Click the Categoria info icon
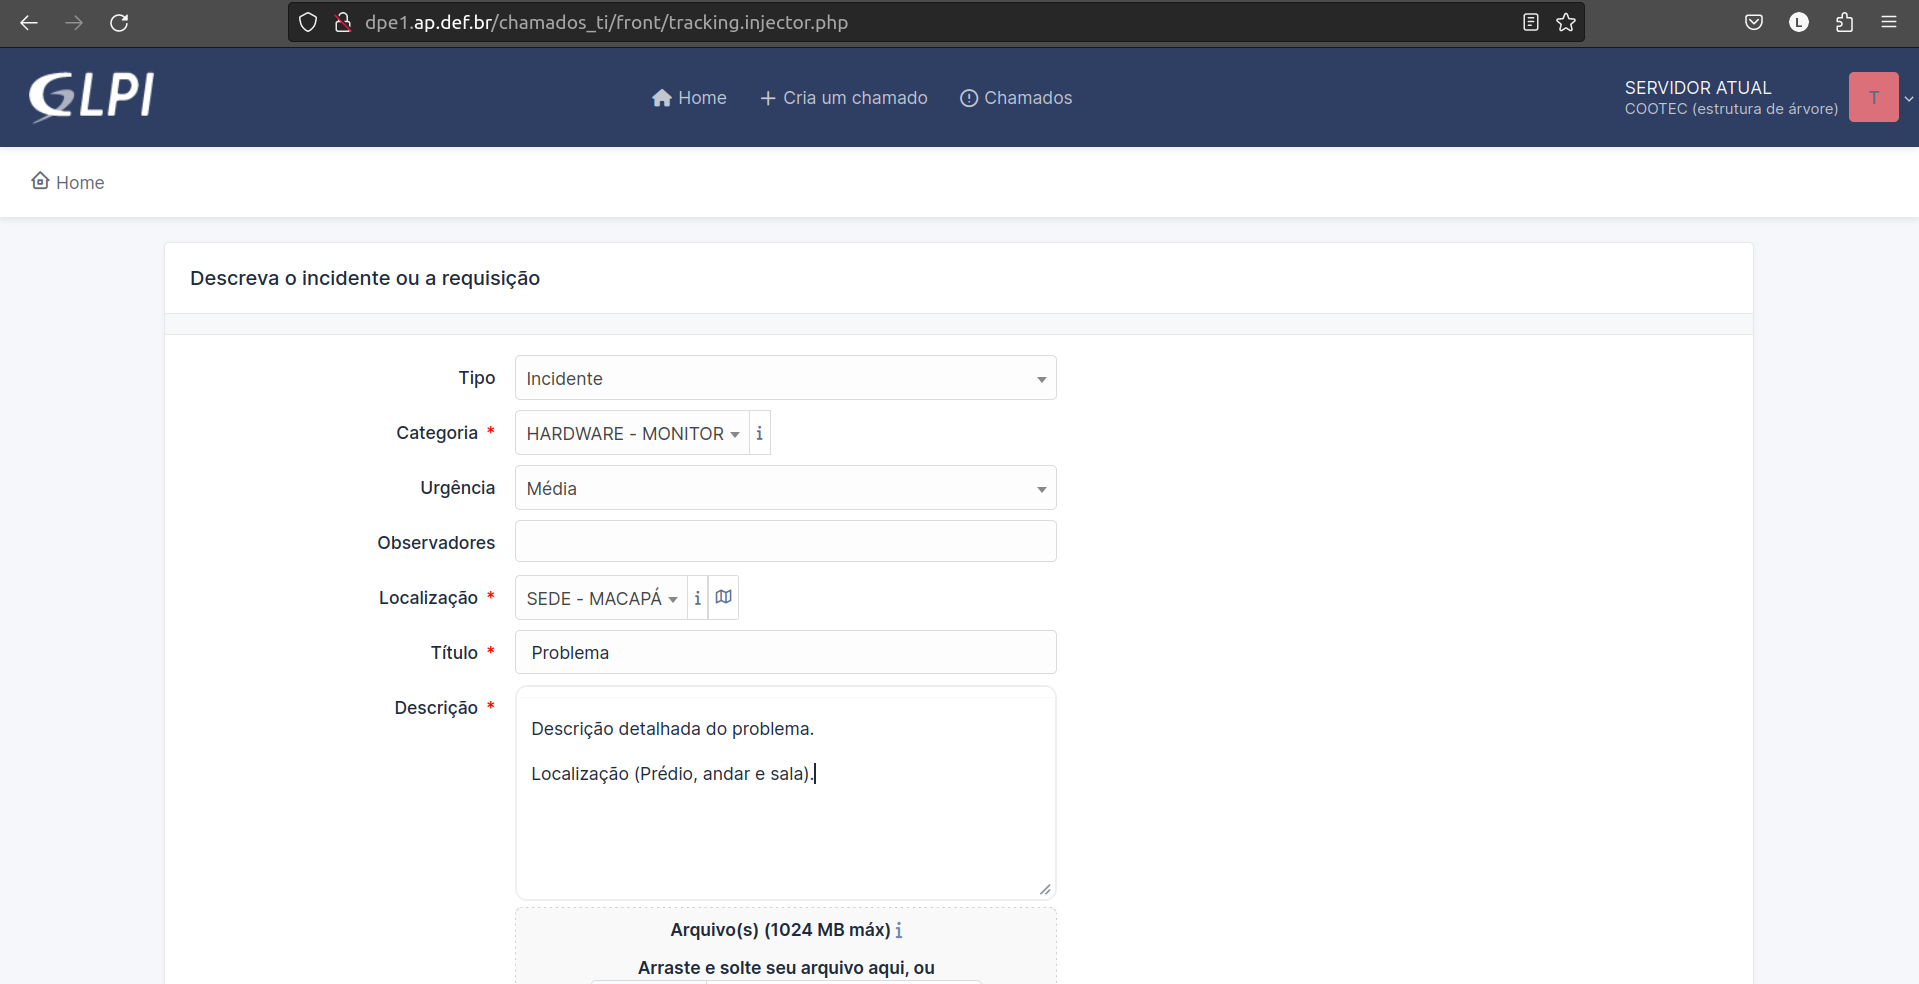Image resolution: width=1919 pixels, height=984 pixels. point(759,433)
